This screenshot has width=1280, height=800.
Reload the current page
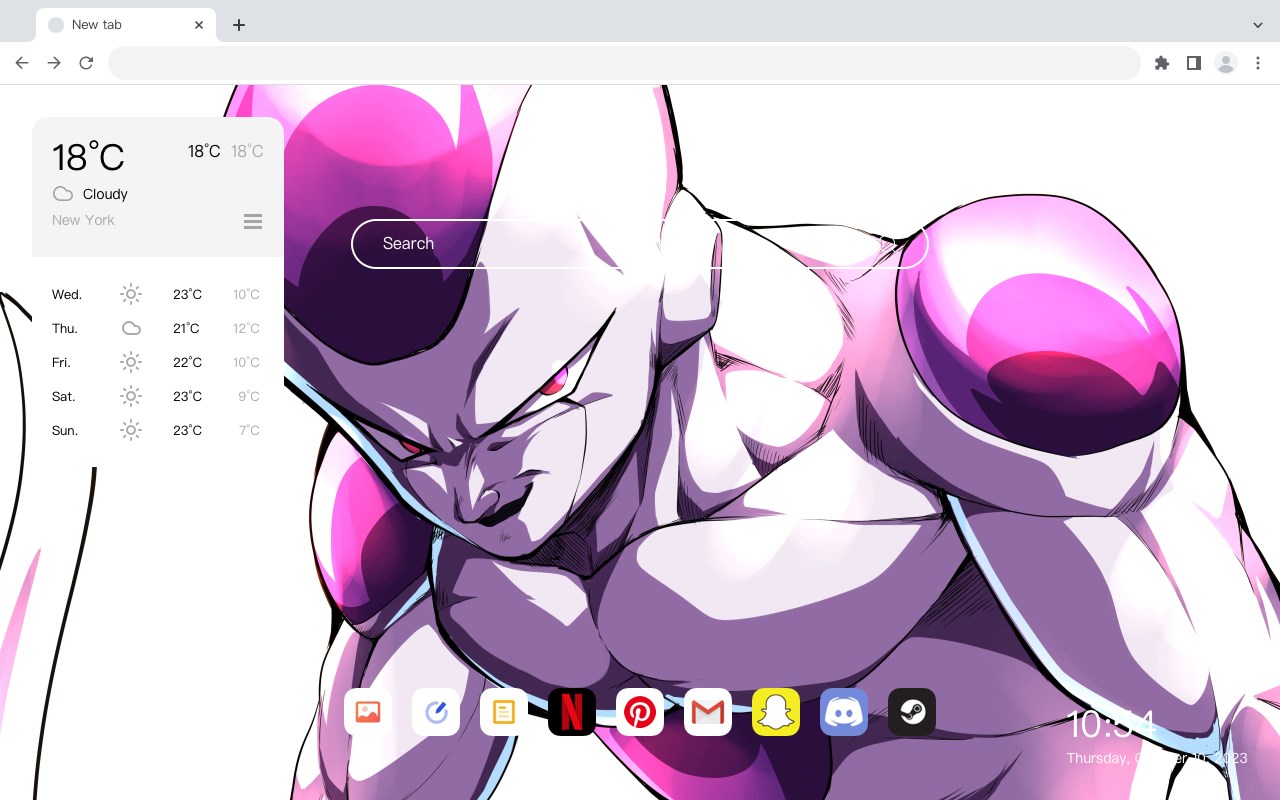tap(86, 63)
